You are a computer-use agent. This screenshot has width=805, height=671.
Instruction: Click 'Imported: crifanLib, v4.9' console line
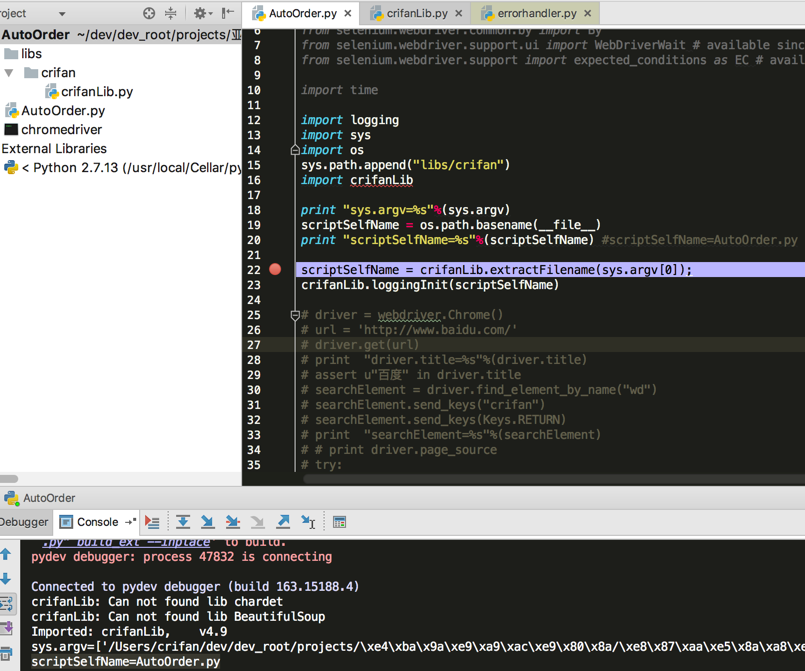click(129, 632)
